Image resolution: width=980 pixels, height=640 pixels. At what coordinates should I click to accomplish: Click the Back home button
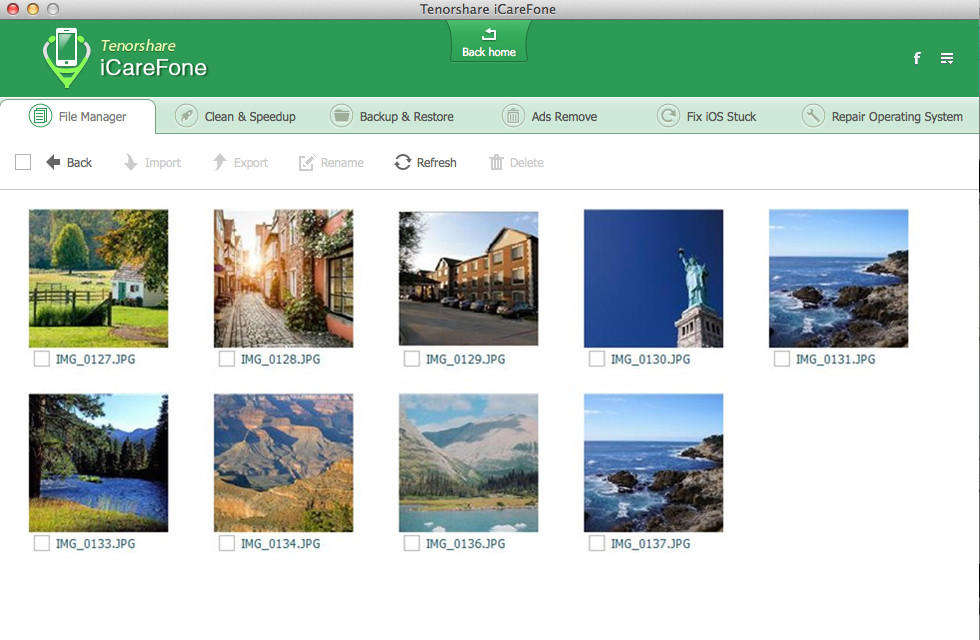pos(488,41)
